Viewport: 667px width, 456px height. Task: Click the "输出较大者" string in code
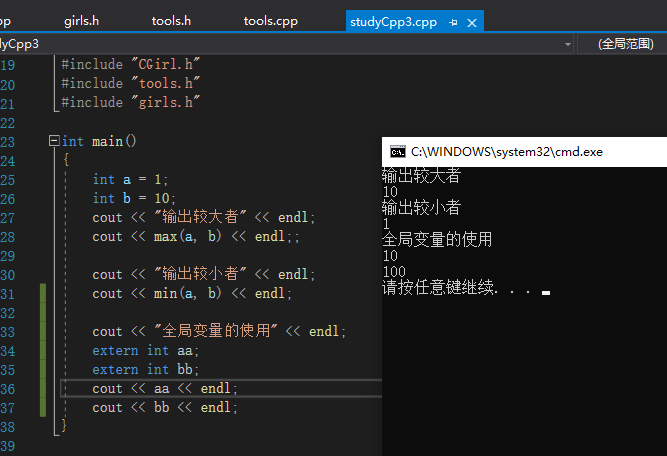tap(200, 217)
